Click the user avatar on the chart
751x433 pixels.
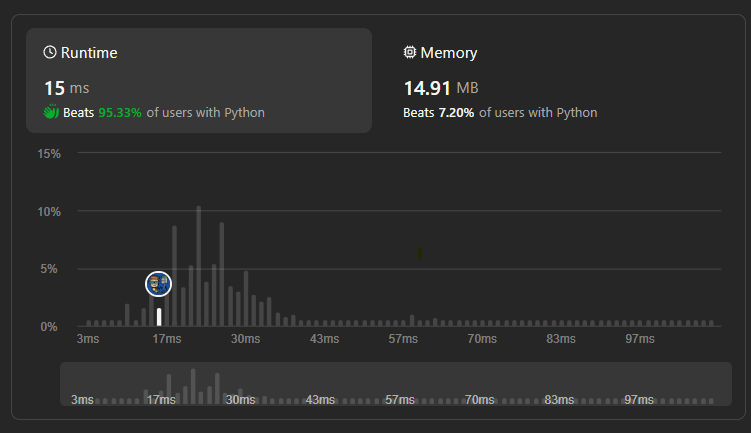coord(158,283)
